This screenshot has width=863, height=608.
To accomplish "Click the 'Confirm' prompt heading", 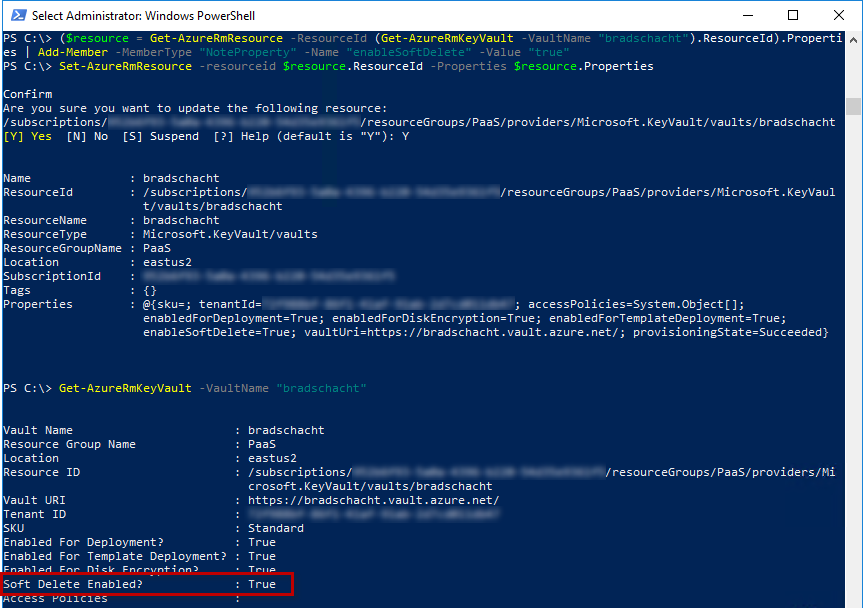I will click(28, 94).
